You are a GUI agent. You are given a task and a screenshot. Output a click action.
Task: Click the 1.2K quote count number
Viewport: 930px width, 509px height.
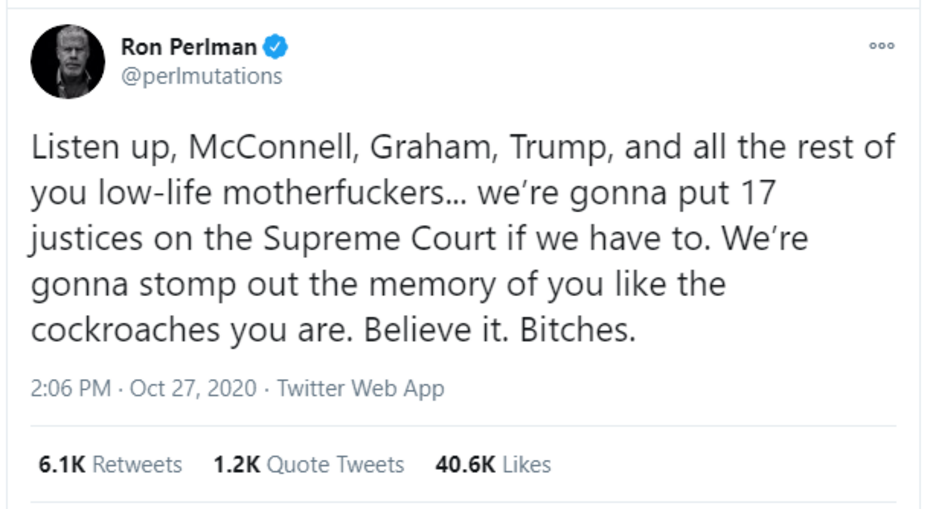pos(237,465)
